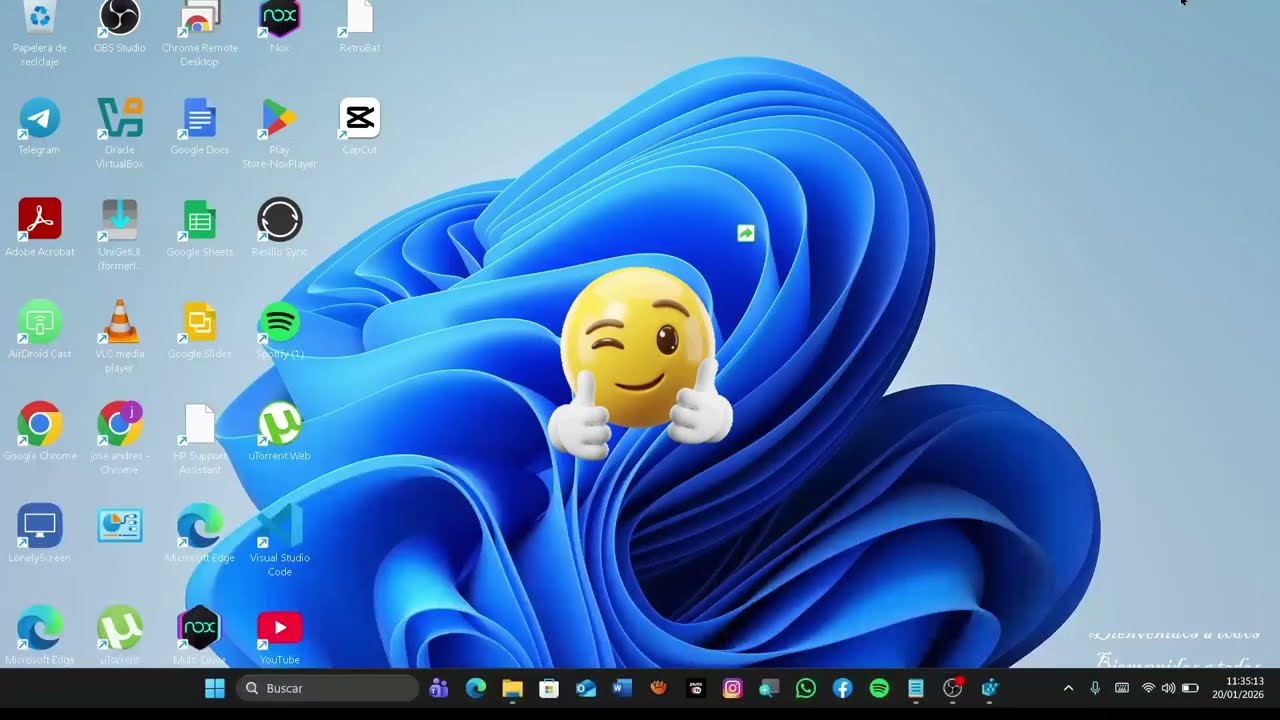Open the Windows Start menu
This screenshot has height=720, width=1280.
tap(214, 688)
